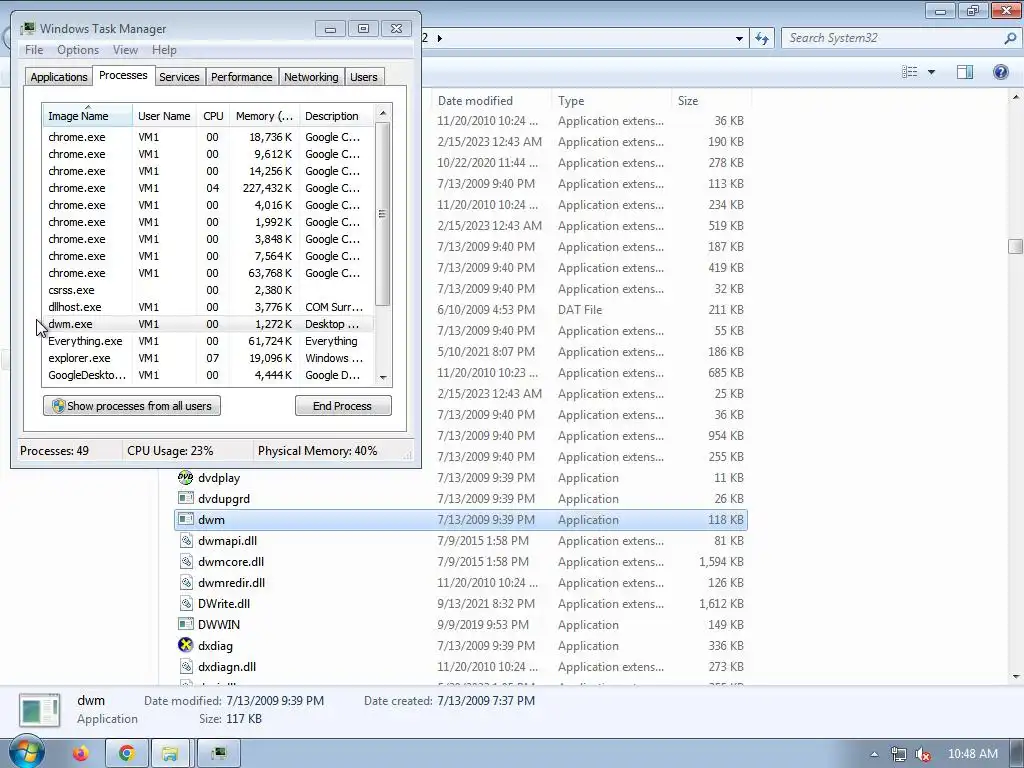The width and height of the screenshot is (1024, 768).
Task: Select the explorer.exe process row
Action: [x=208, y=358]
